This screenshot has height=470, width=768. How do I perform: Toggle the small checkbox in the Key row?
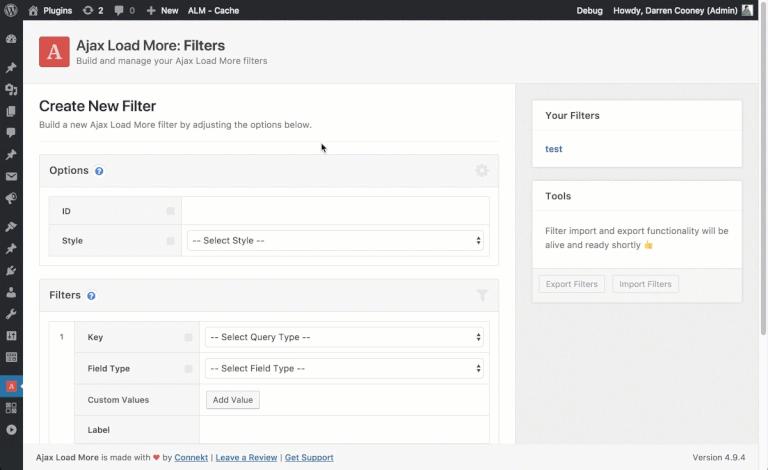click(188, 337)
